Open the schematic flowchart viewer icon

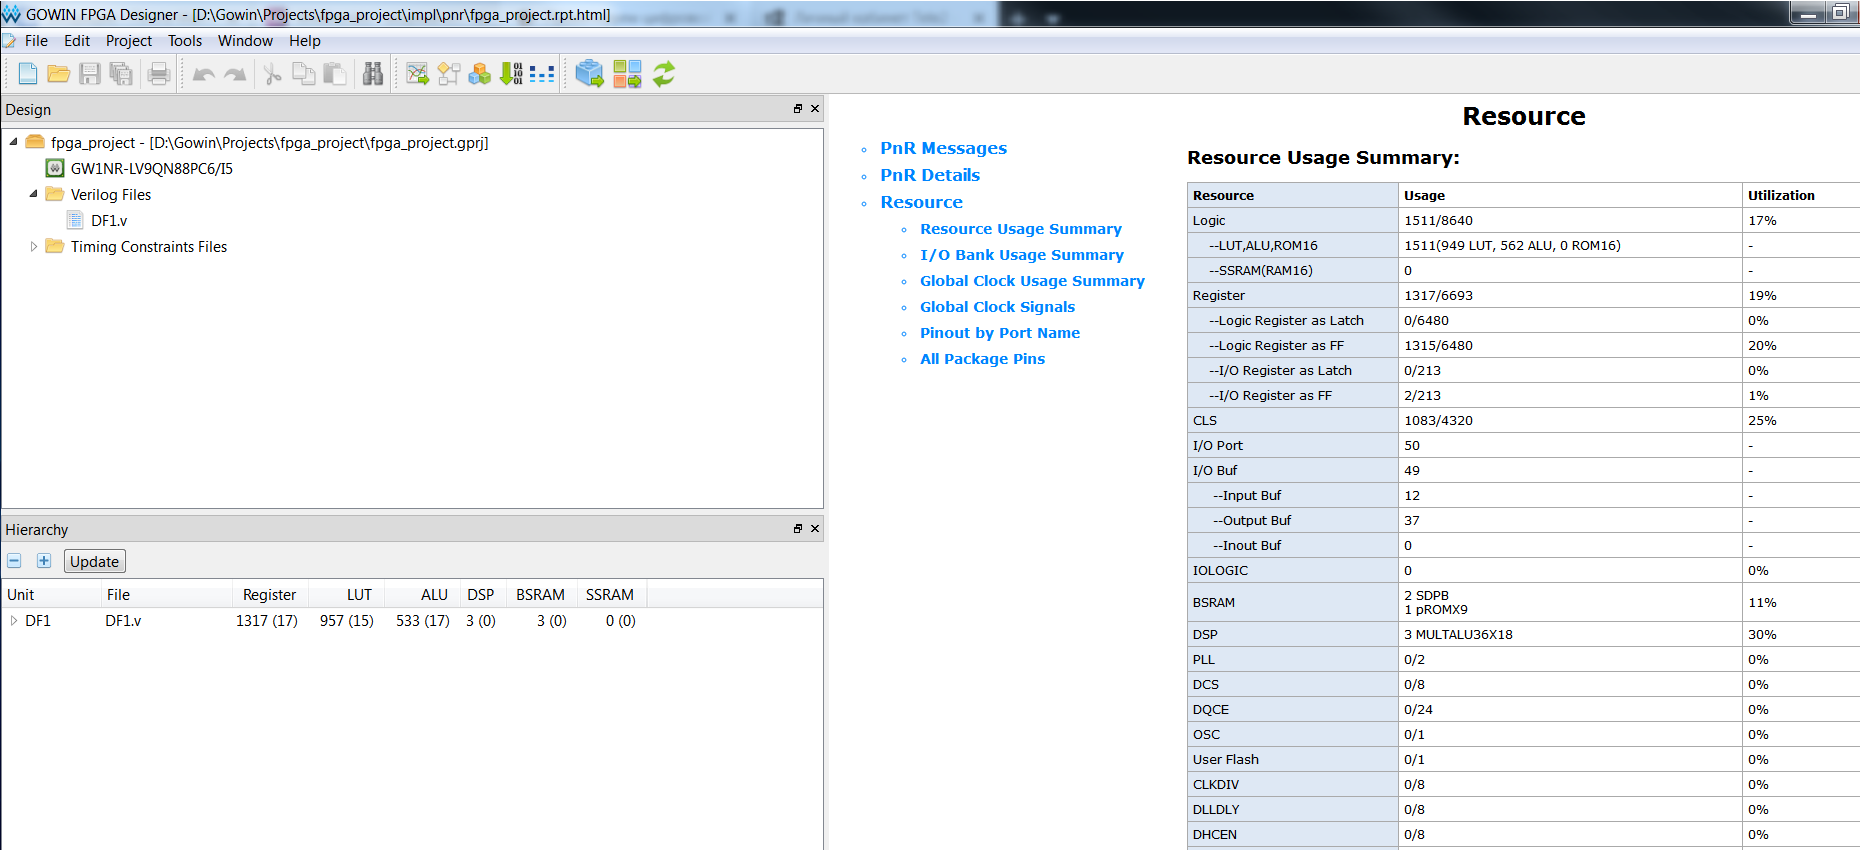click(x=449, y=73)
